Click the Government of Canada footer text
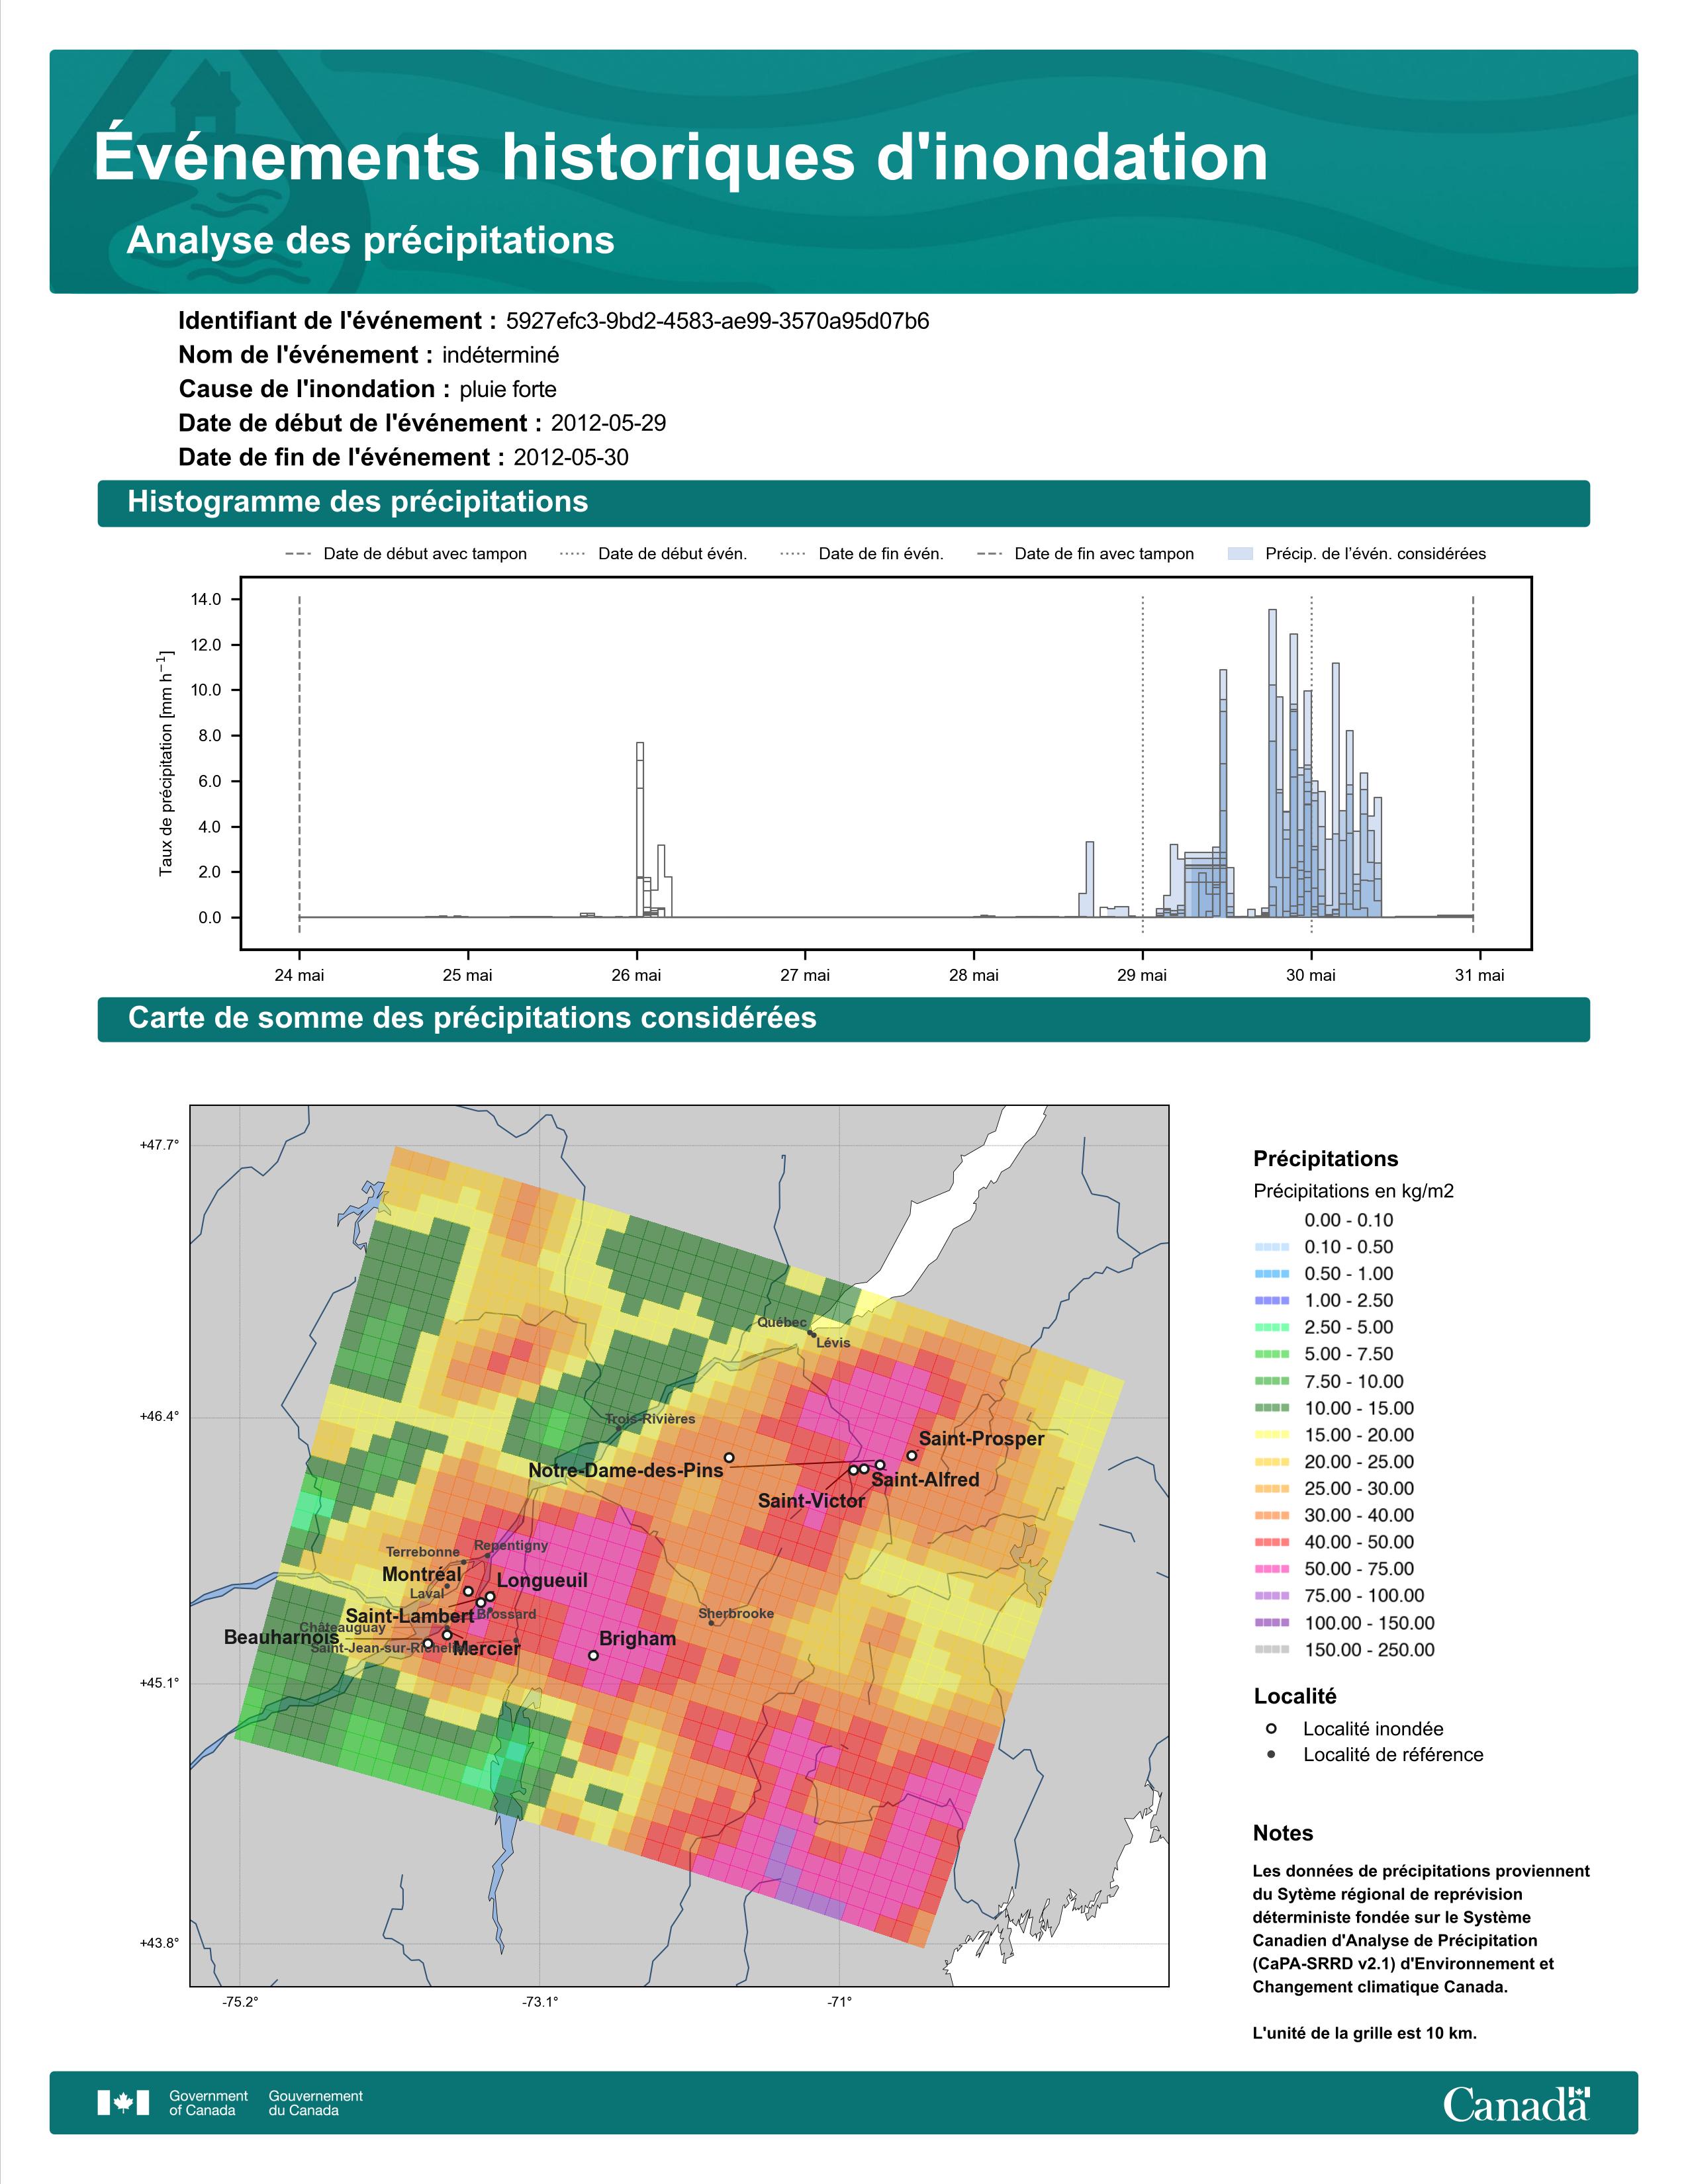1688x2184 pixels. coord(209,2103)
